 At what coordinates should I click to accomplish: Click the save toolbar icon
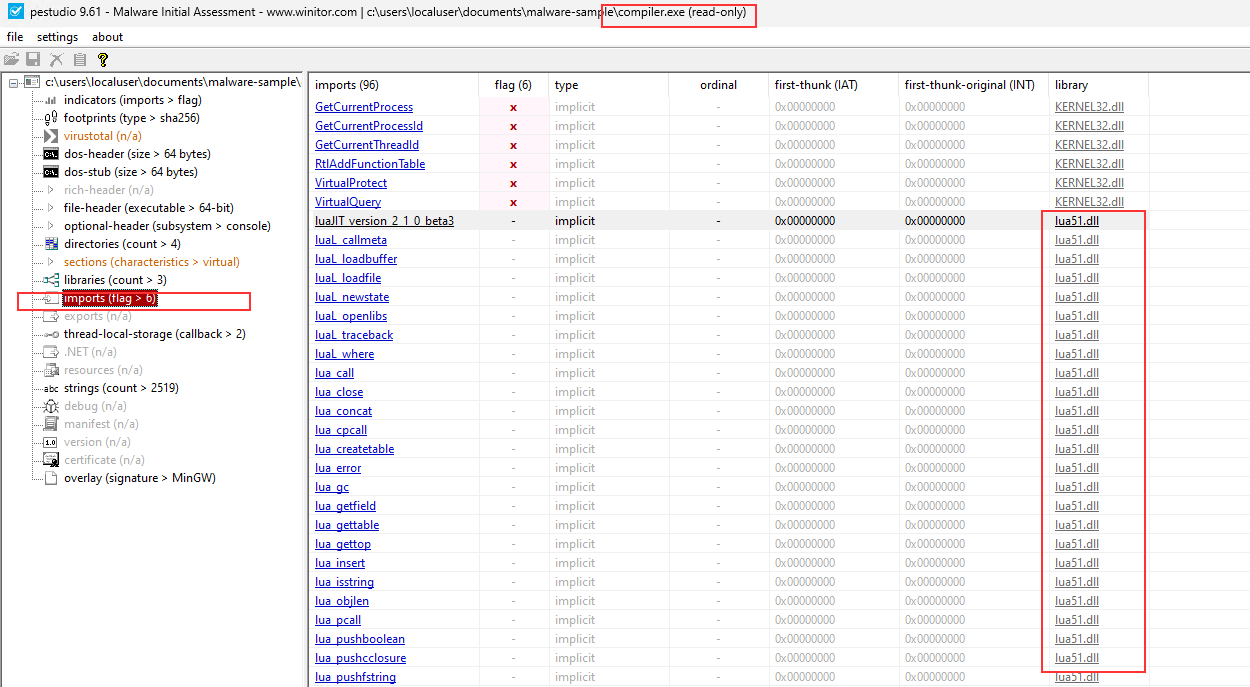[33, 60]
